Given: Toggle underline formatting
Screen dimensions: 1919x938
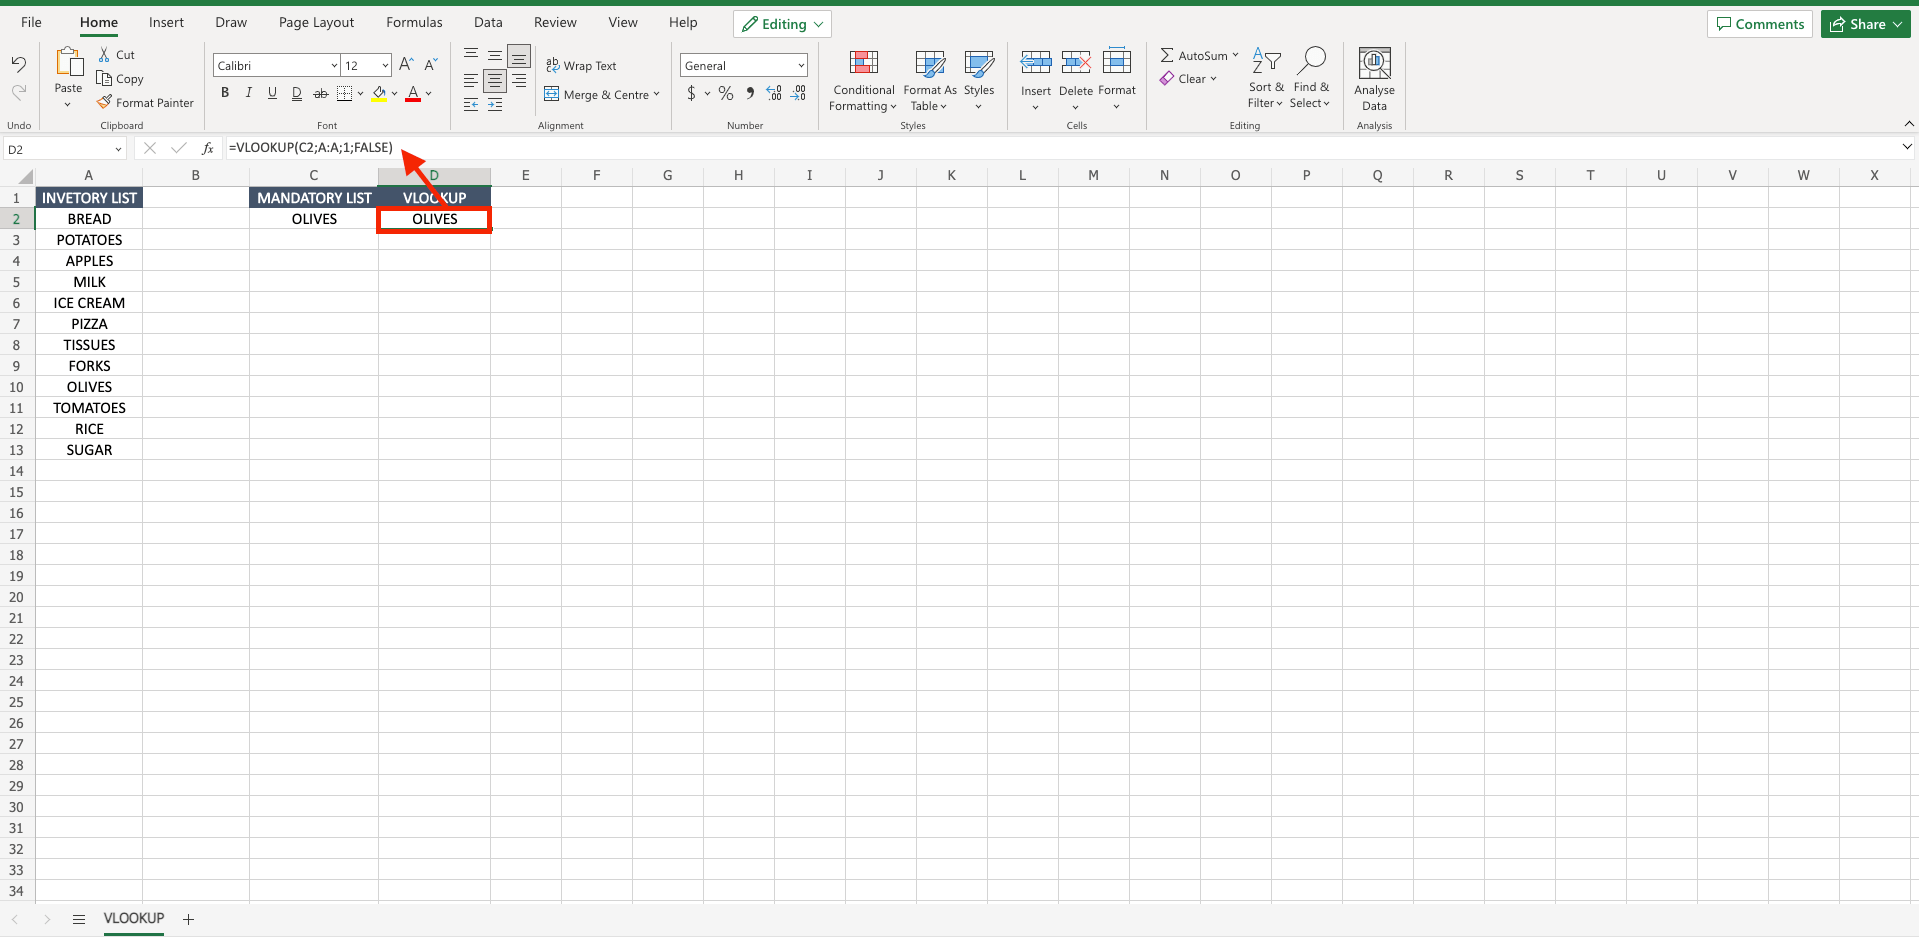Looking at the screenshot, I should pos(272,92).
